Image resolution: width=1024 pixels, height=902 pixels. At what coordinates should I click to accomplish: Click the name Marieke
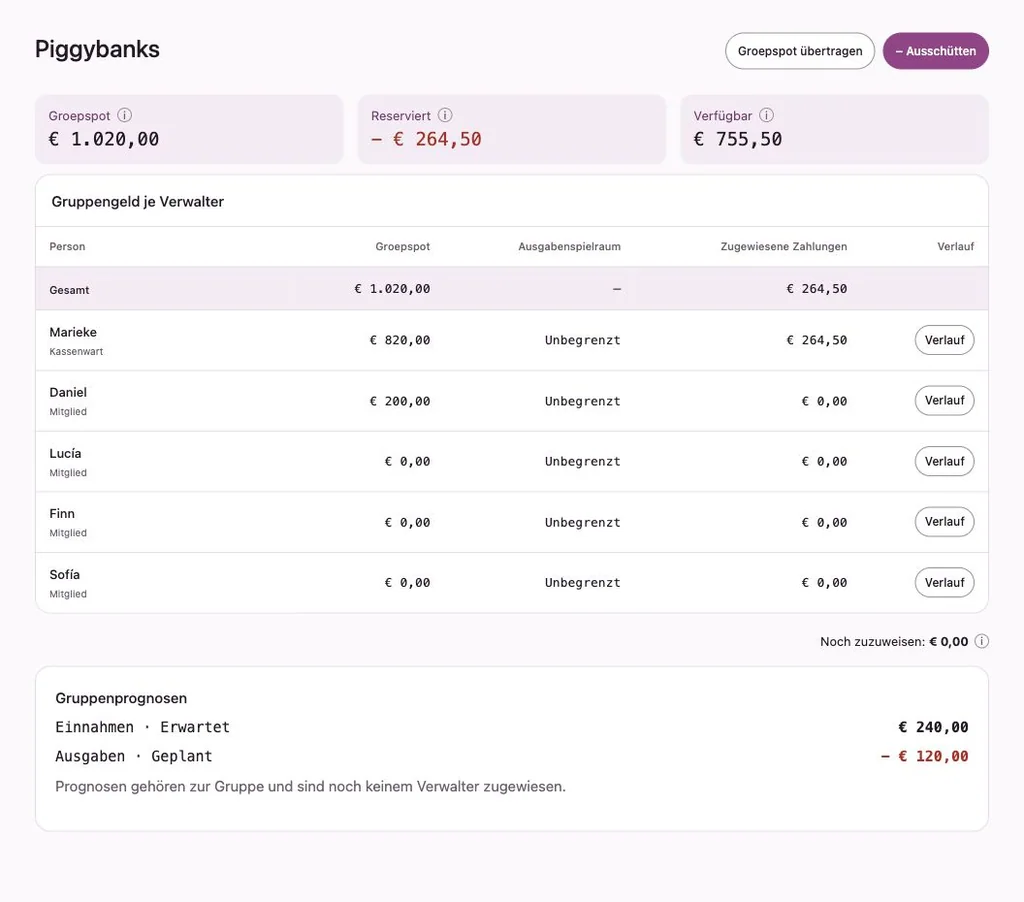[73, 332]
